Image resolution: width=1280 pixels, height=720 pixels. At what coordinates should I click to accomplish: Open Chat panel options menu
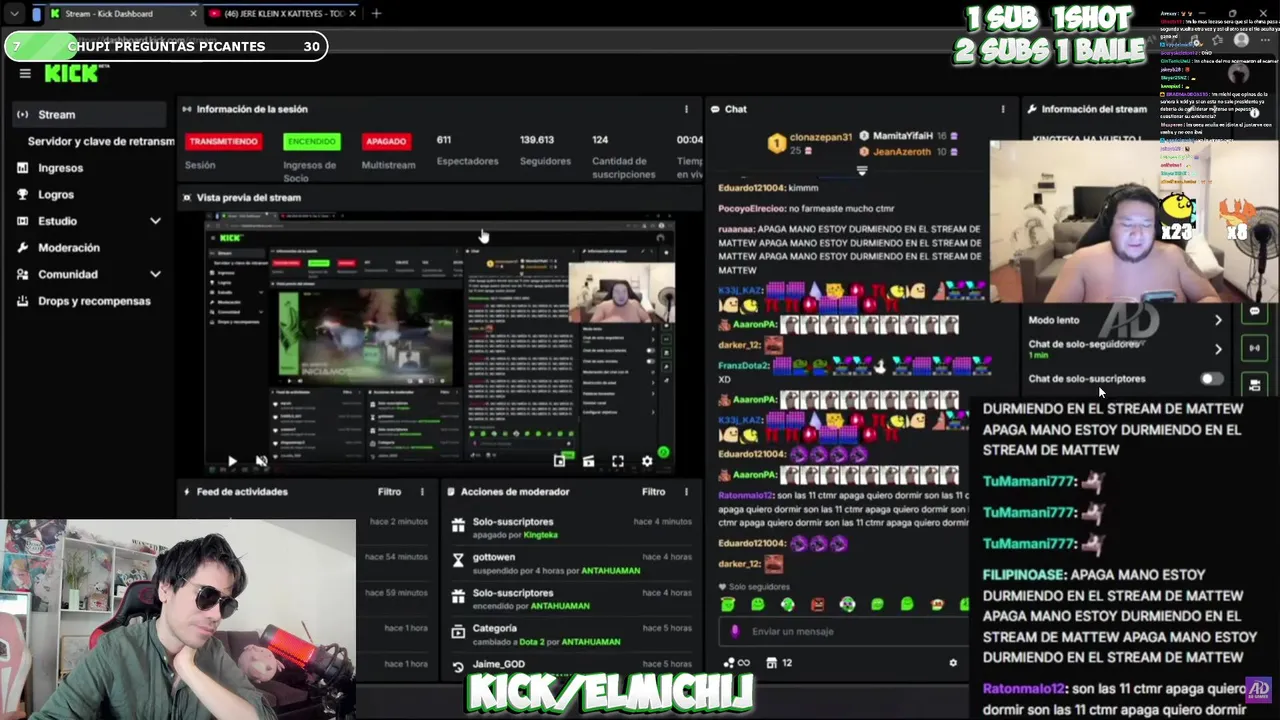tap(1003, 109)
